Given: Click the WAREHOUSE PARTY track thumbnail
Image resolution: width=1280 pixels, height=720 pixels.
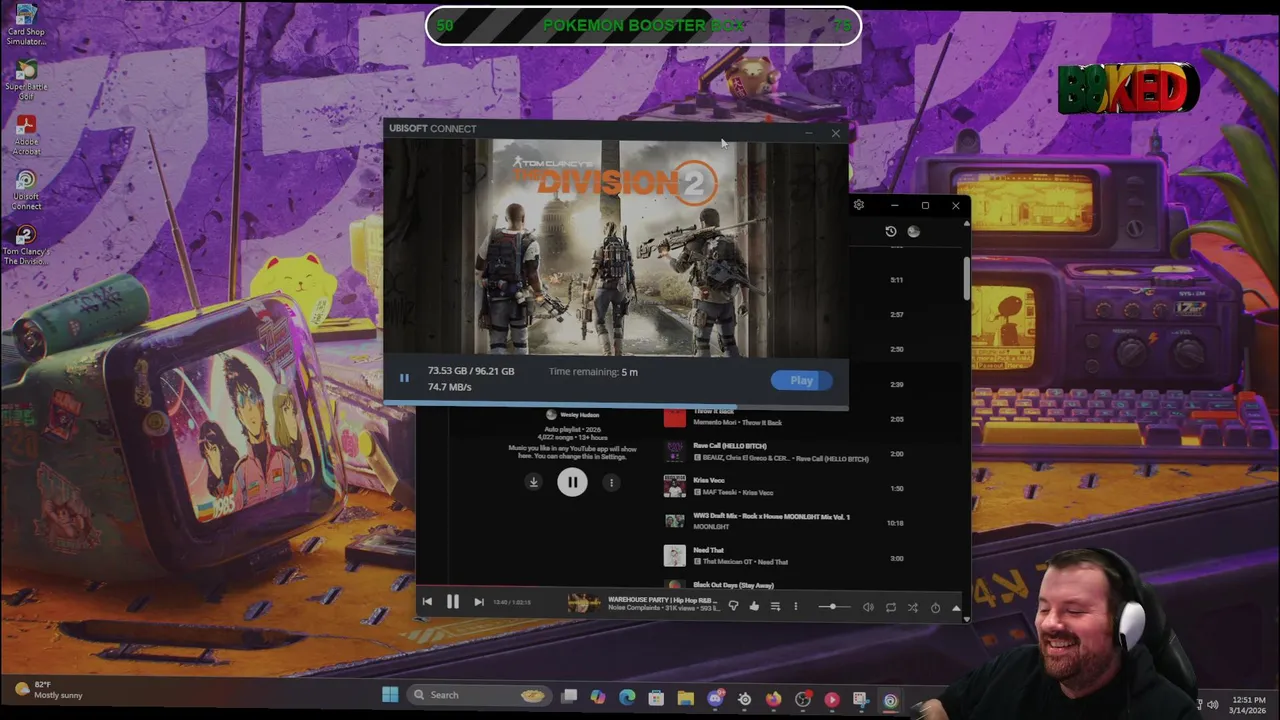Looking at the screenshot, I should (x=584, y=603).
